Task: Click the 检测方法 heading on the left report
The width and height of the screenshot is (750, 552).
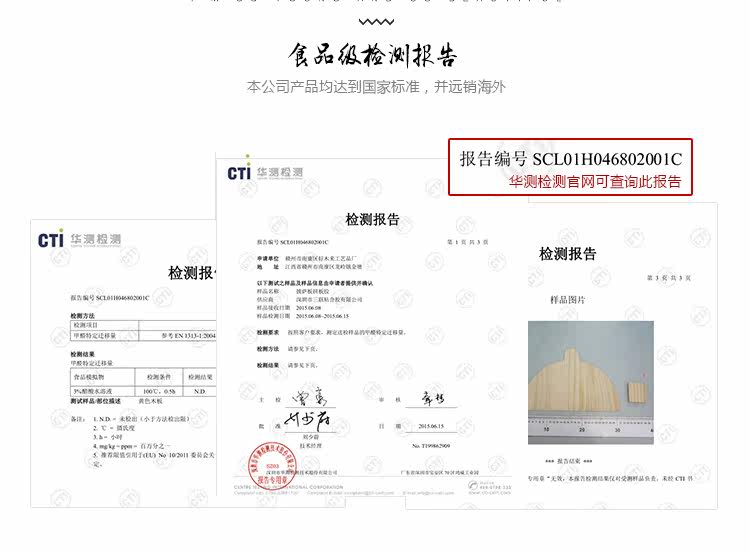Action: point(82,316)
